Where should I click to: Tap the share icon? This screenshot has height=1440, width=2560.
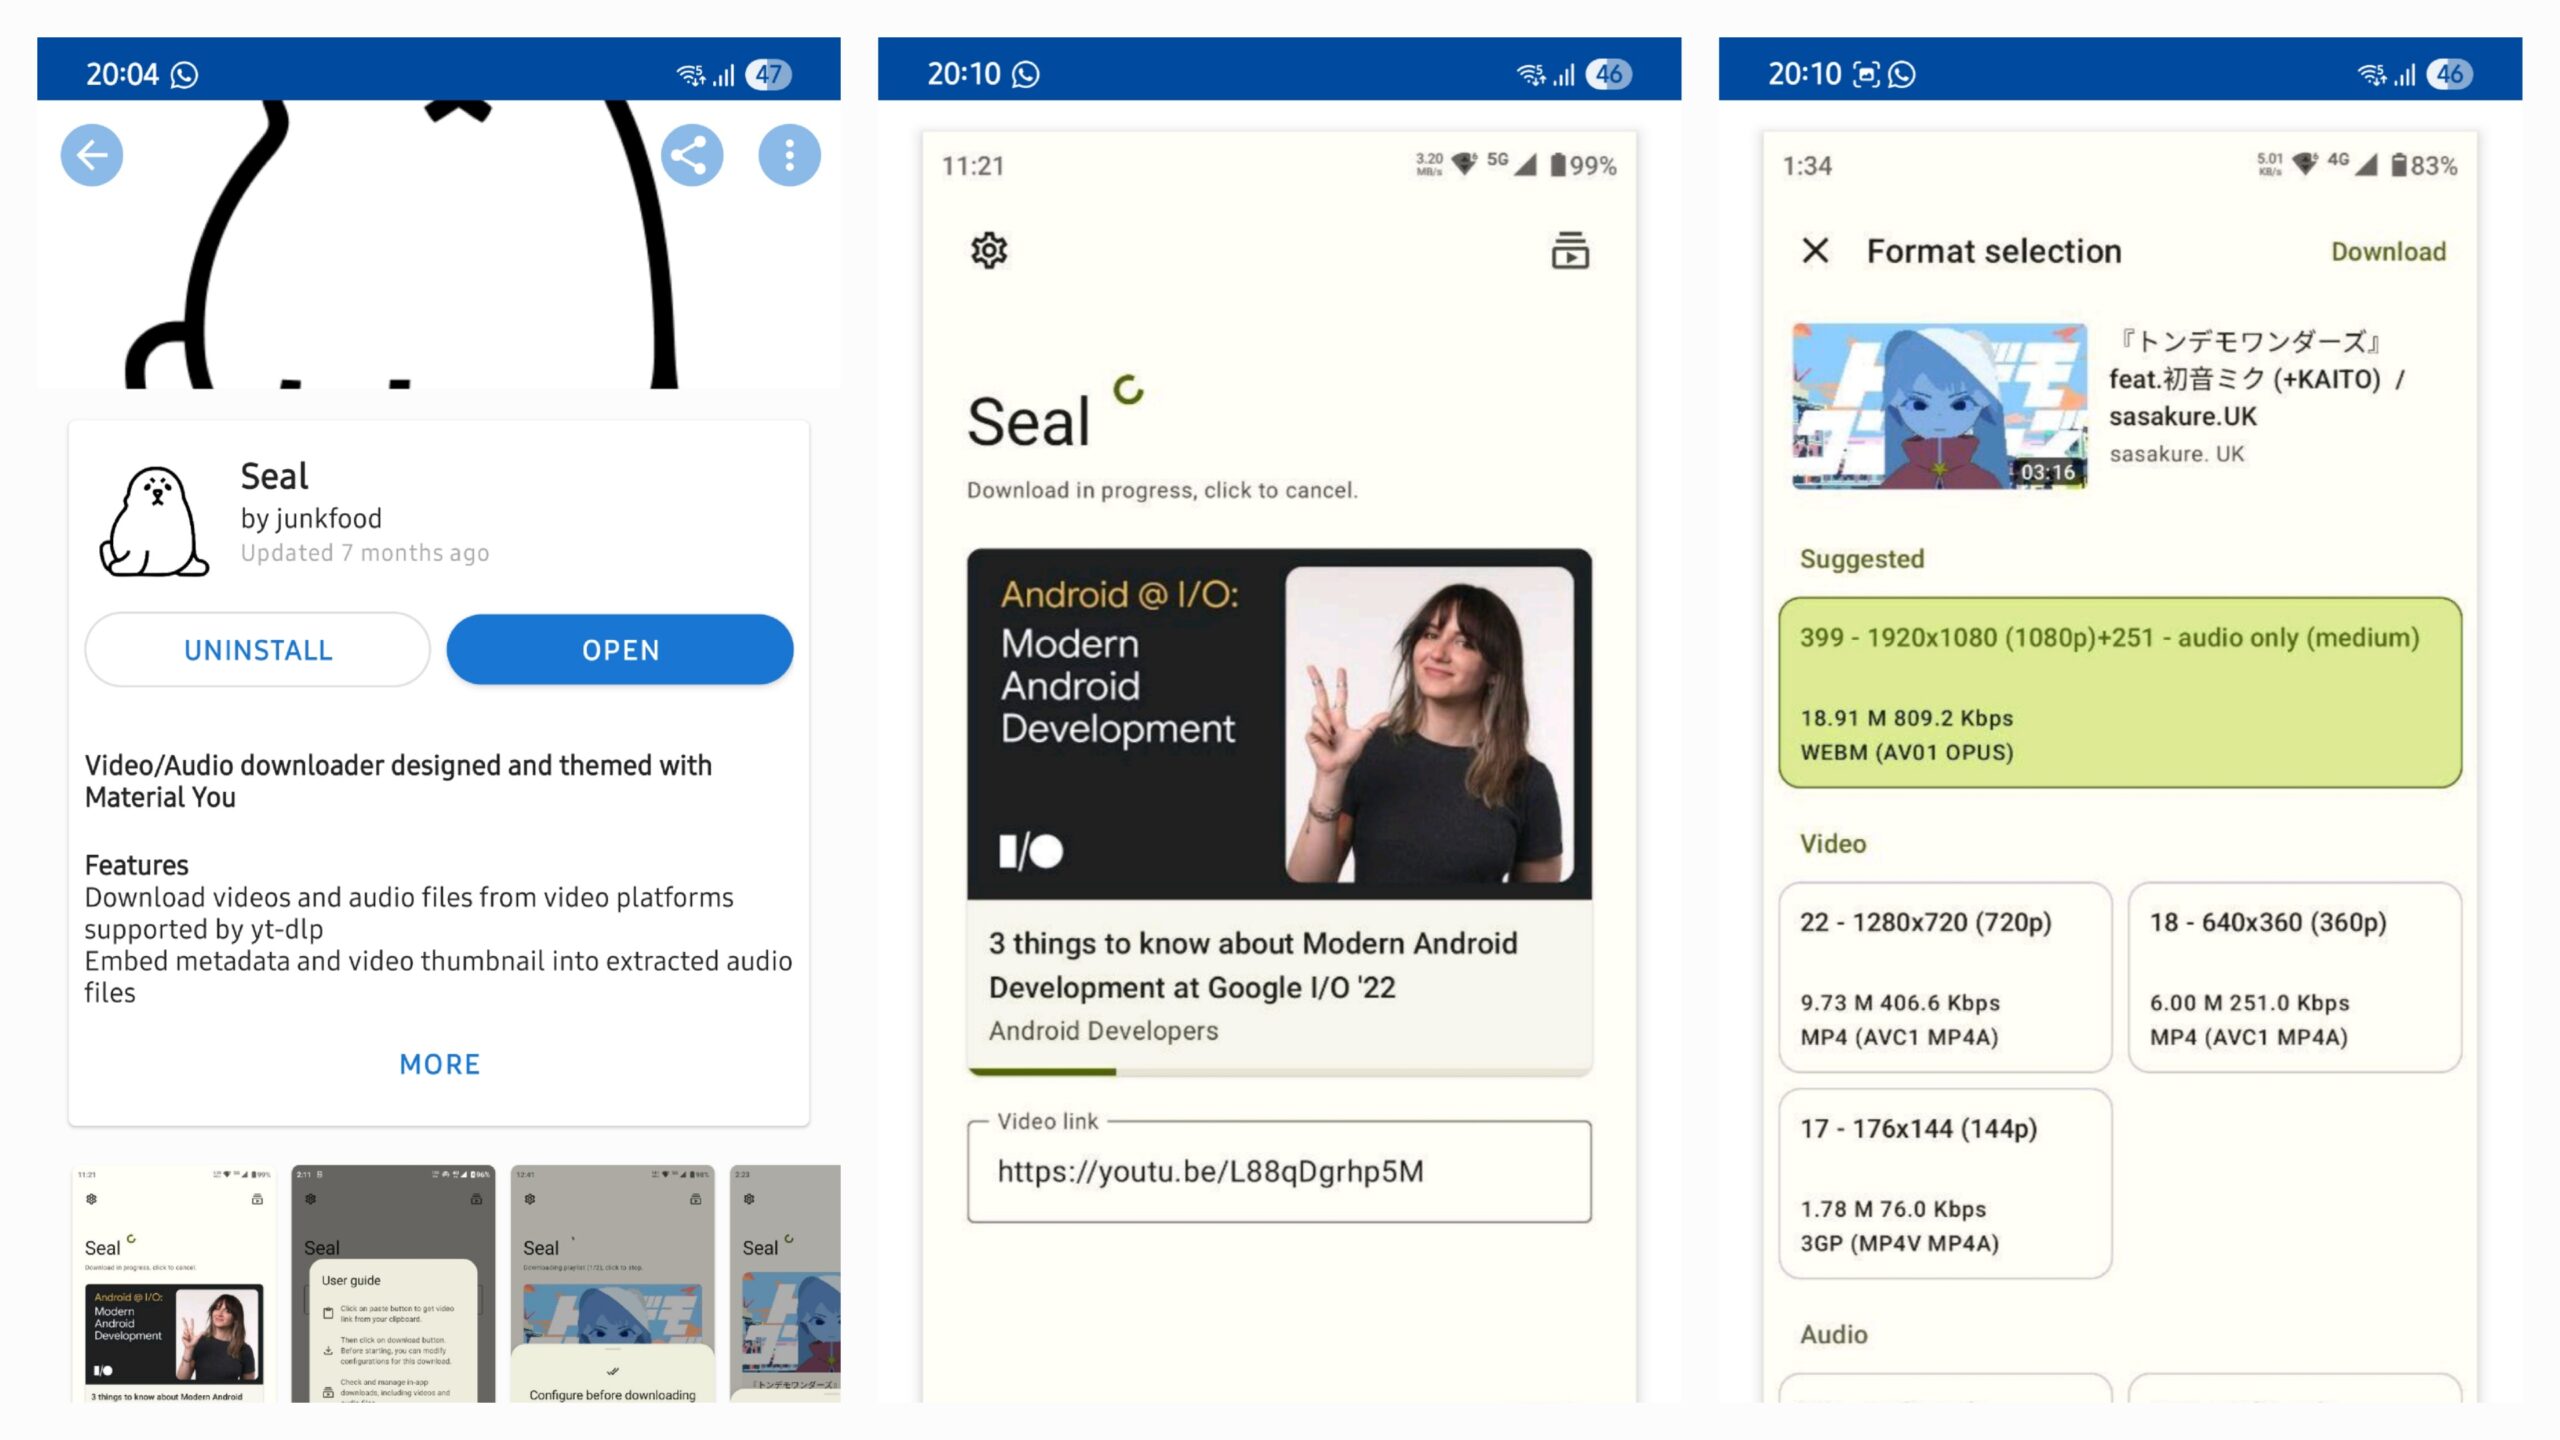point(691,155)
